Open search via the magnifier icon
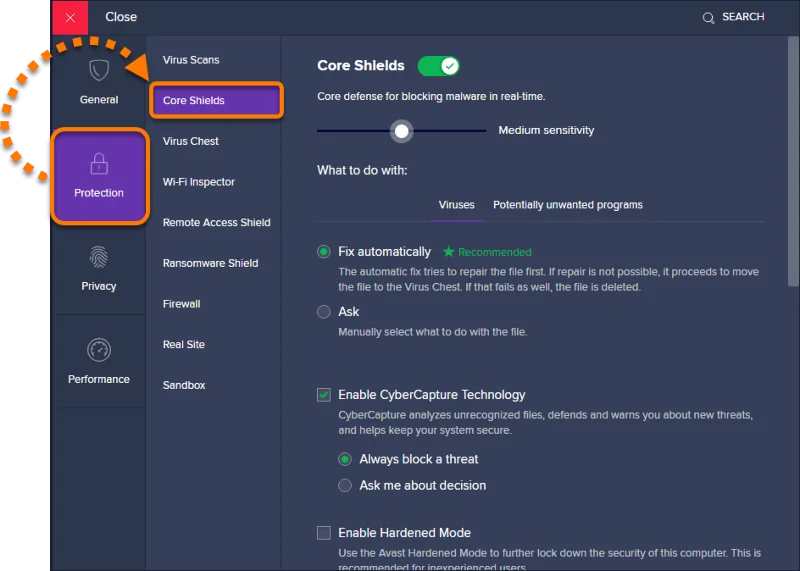The image size is (800, 571). coord(708,18)
